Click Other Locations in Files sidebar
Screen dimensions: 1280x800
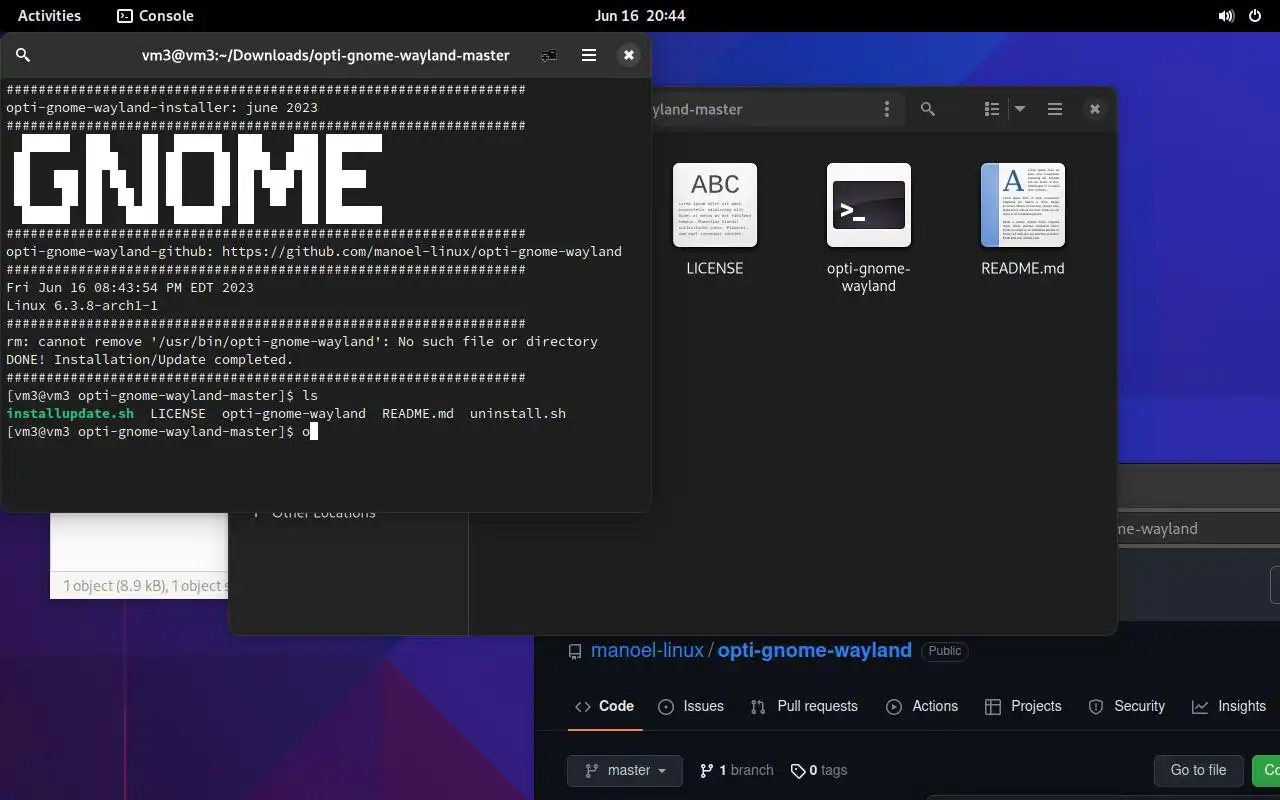(x=324, y=513)
